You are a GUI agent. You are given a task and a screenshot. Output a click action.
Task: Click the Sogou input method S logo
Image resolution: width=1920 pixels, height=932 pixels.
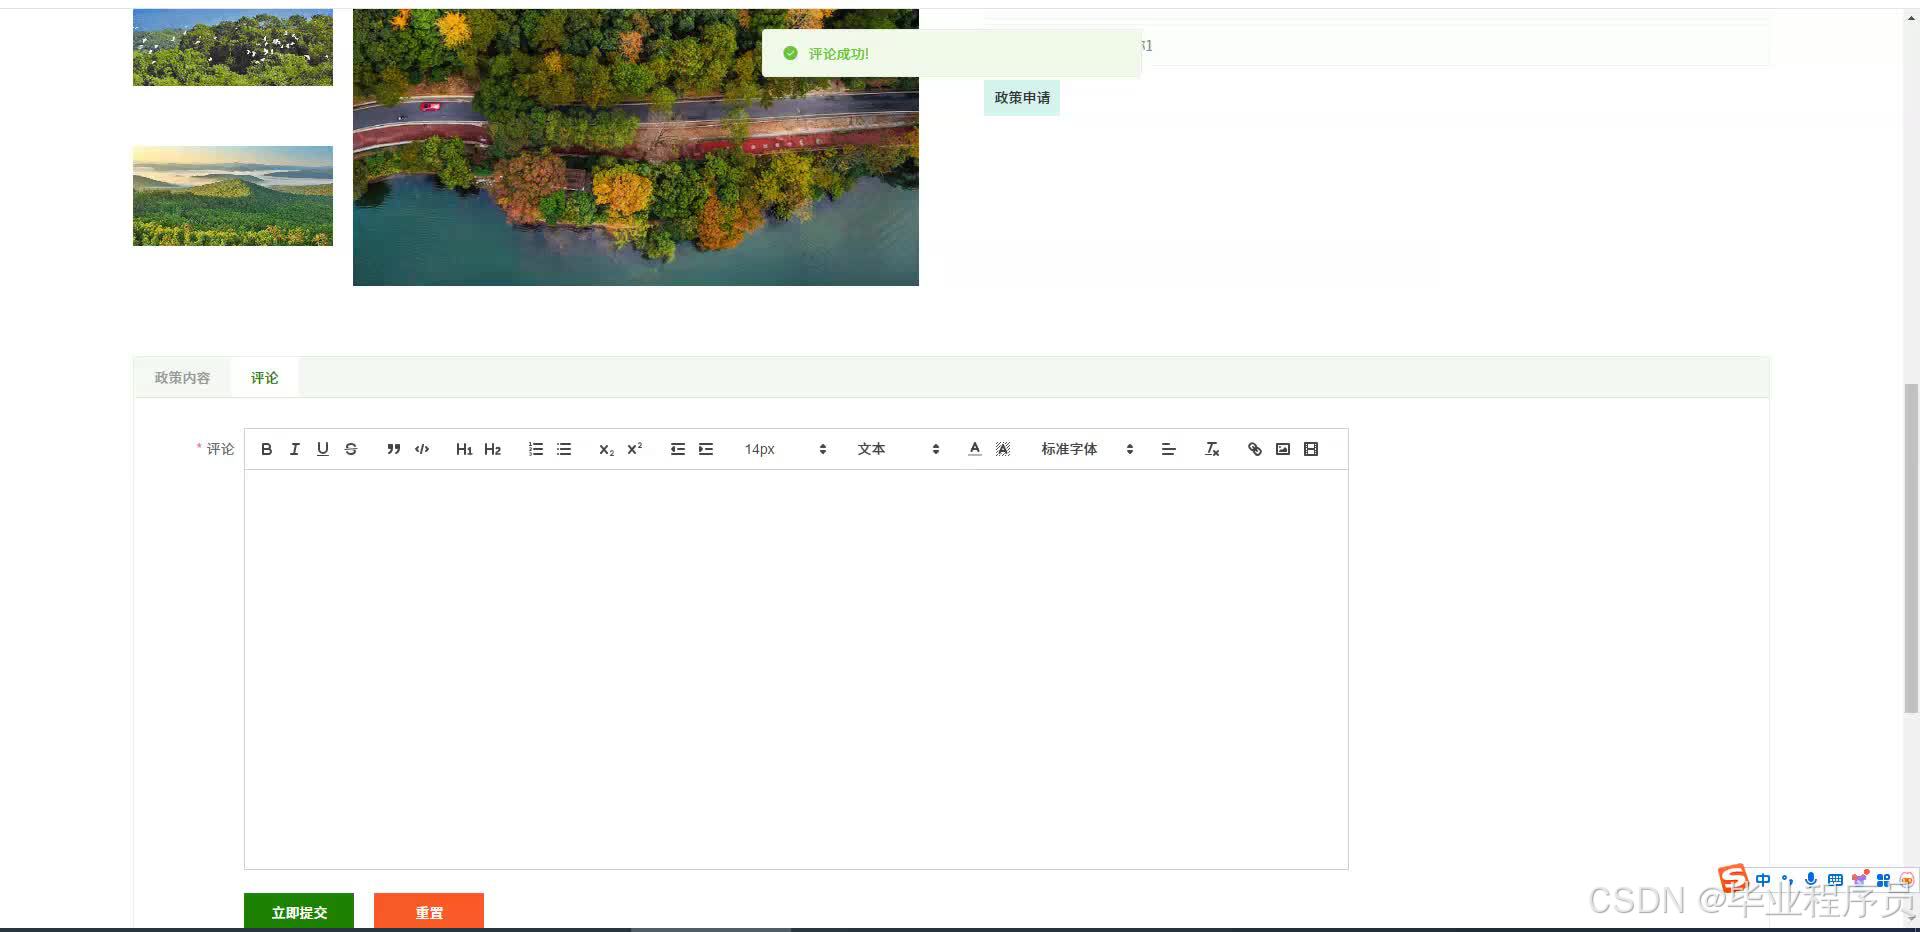pos(1733,880)
